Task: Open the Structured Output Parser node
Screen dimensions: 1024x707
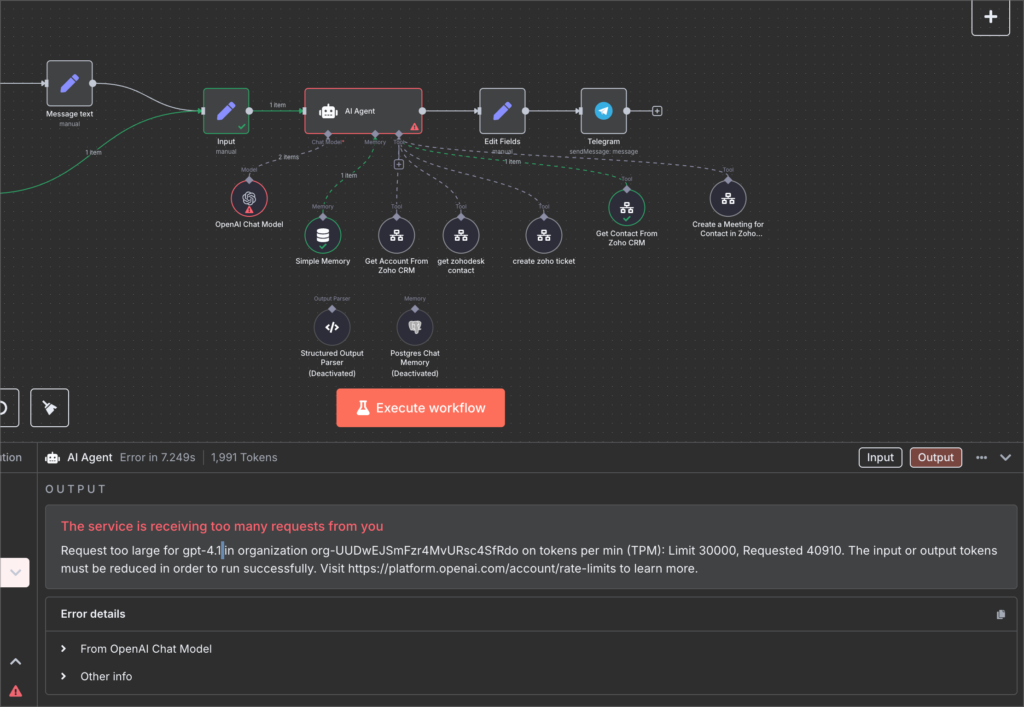Action: 332,327
